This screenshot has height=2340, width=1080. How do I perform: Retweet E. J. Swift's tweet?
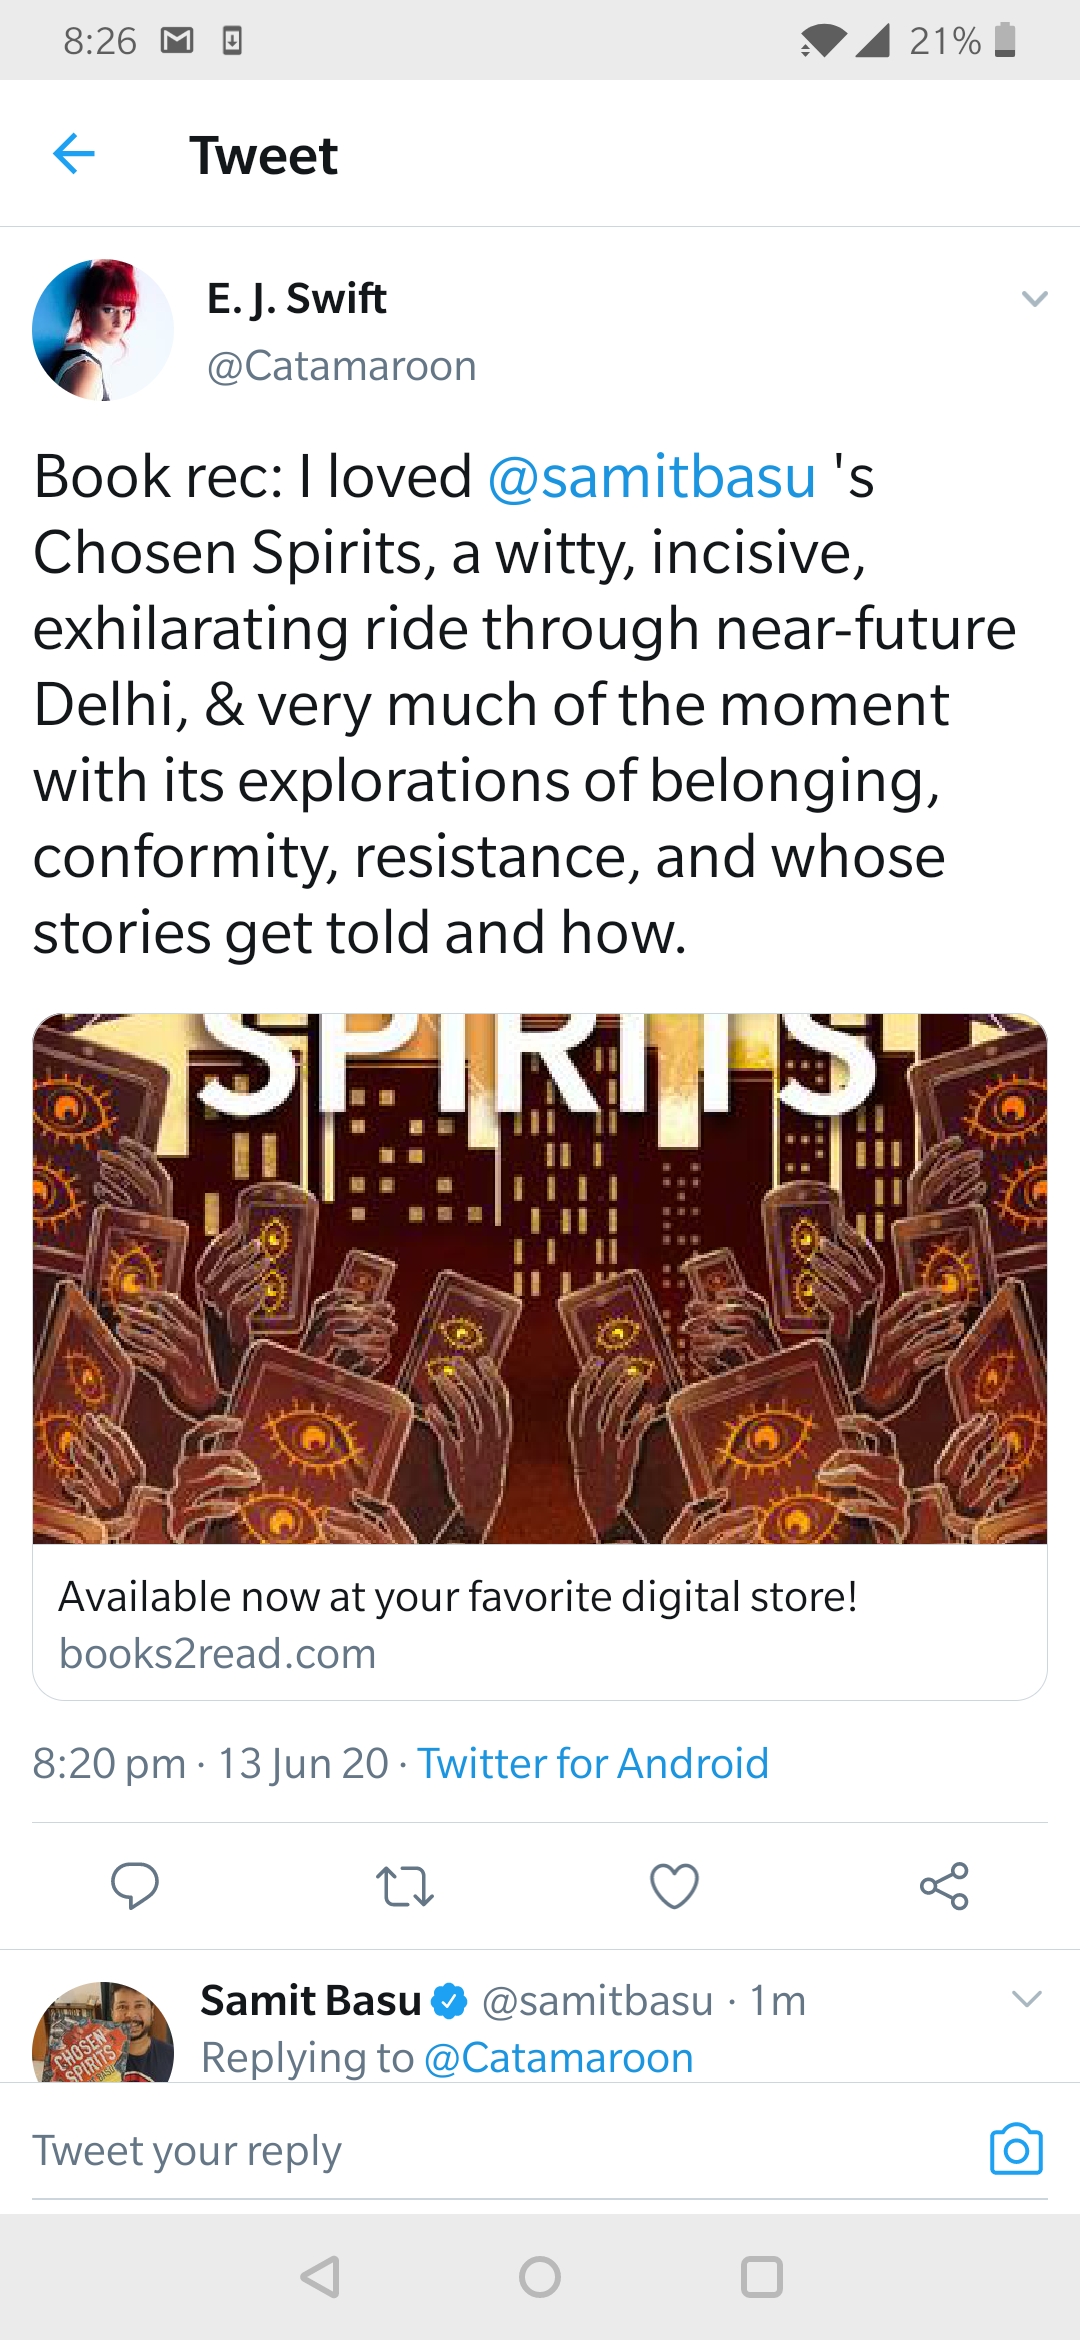(x=404, y=1886)
